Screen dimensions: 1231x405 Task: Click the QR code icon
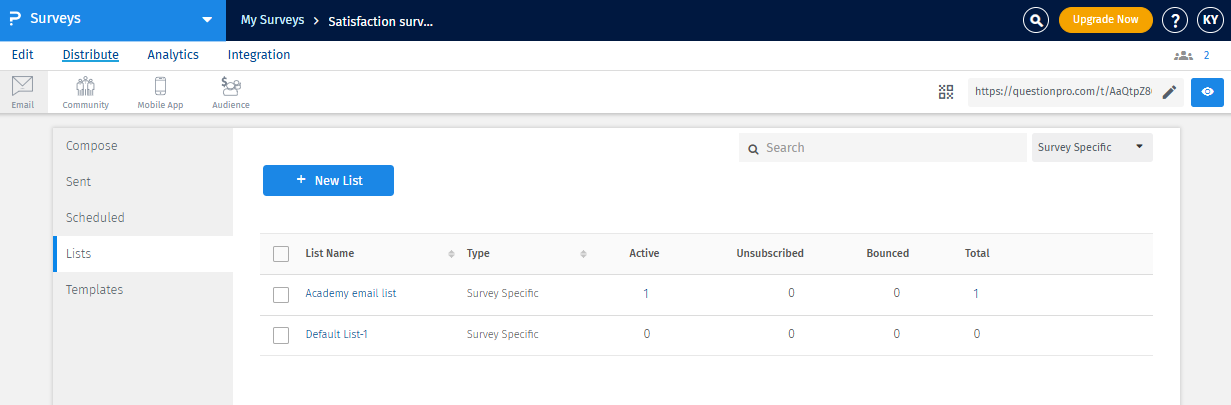click(x=946, y=92)
